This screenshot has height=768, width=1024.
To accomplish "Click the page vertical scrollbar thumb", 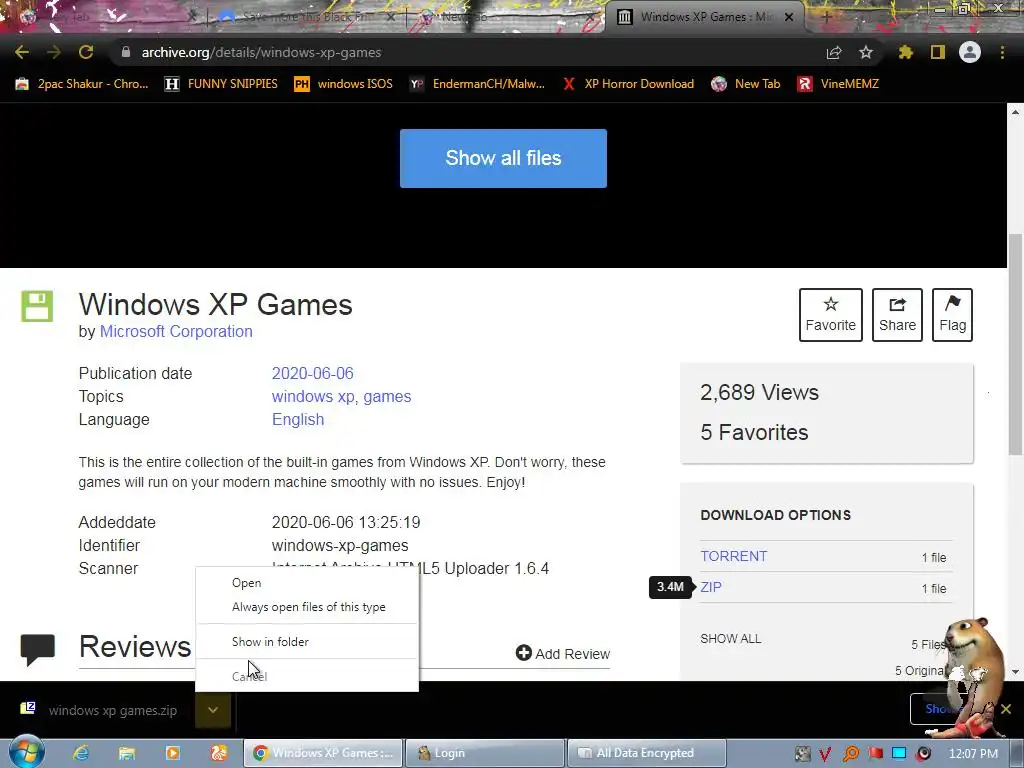I will (x=1015, y=344).
